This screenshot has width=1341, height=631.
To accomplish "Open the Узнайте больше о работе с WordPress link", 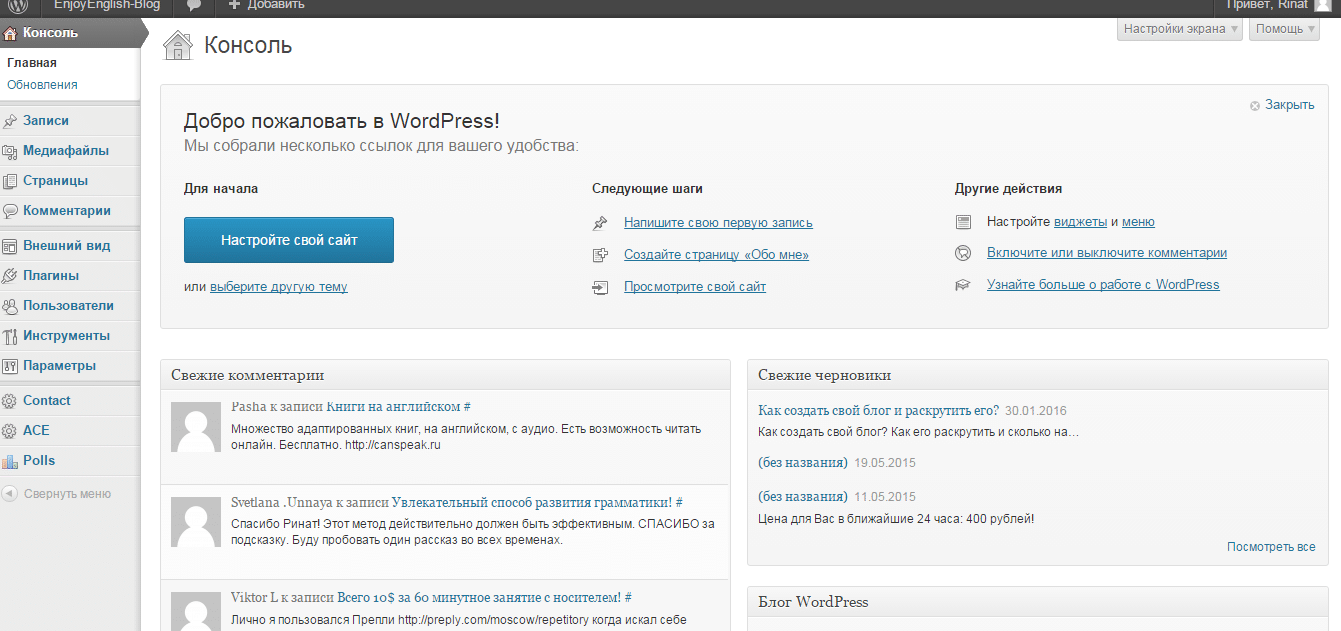I will pyautogui.click(x=1103, y=285).
